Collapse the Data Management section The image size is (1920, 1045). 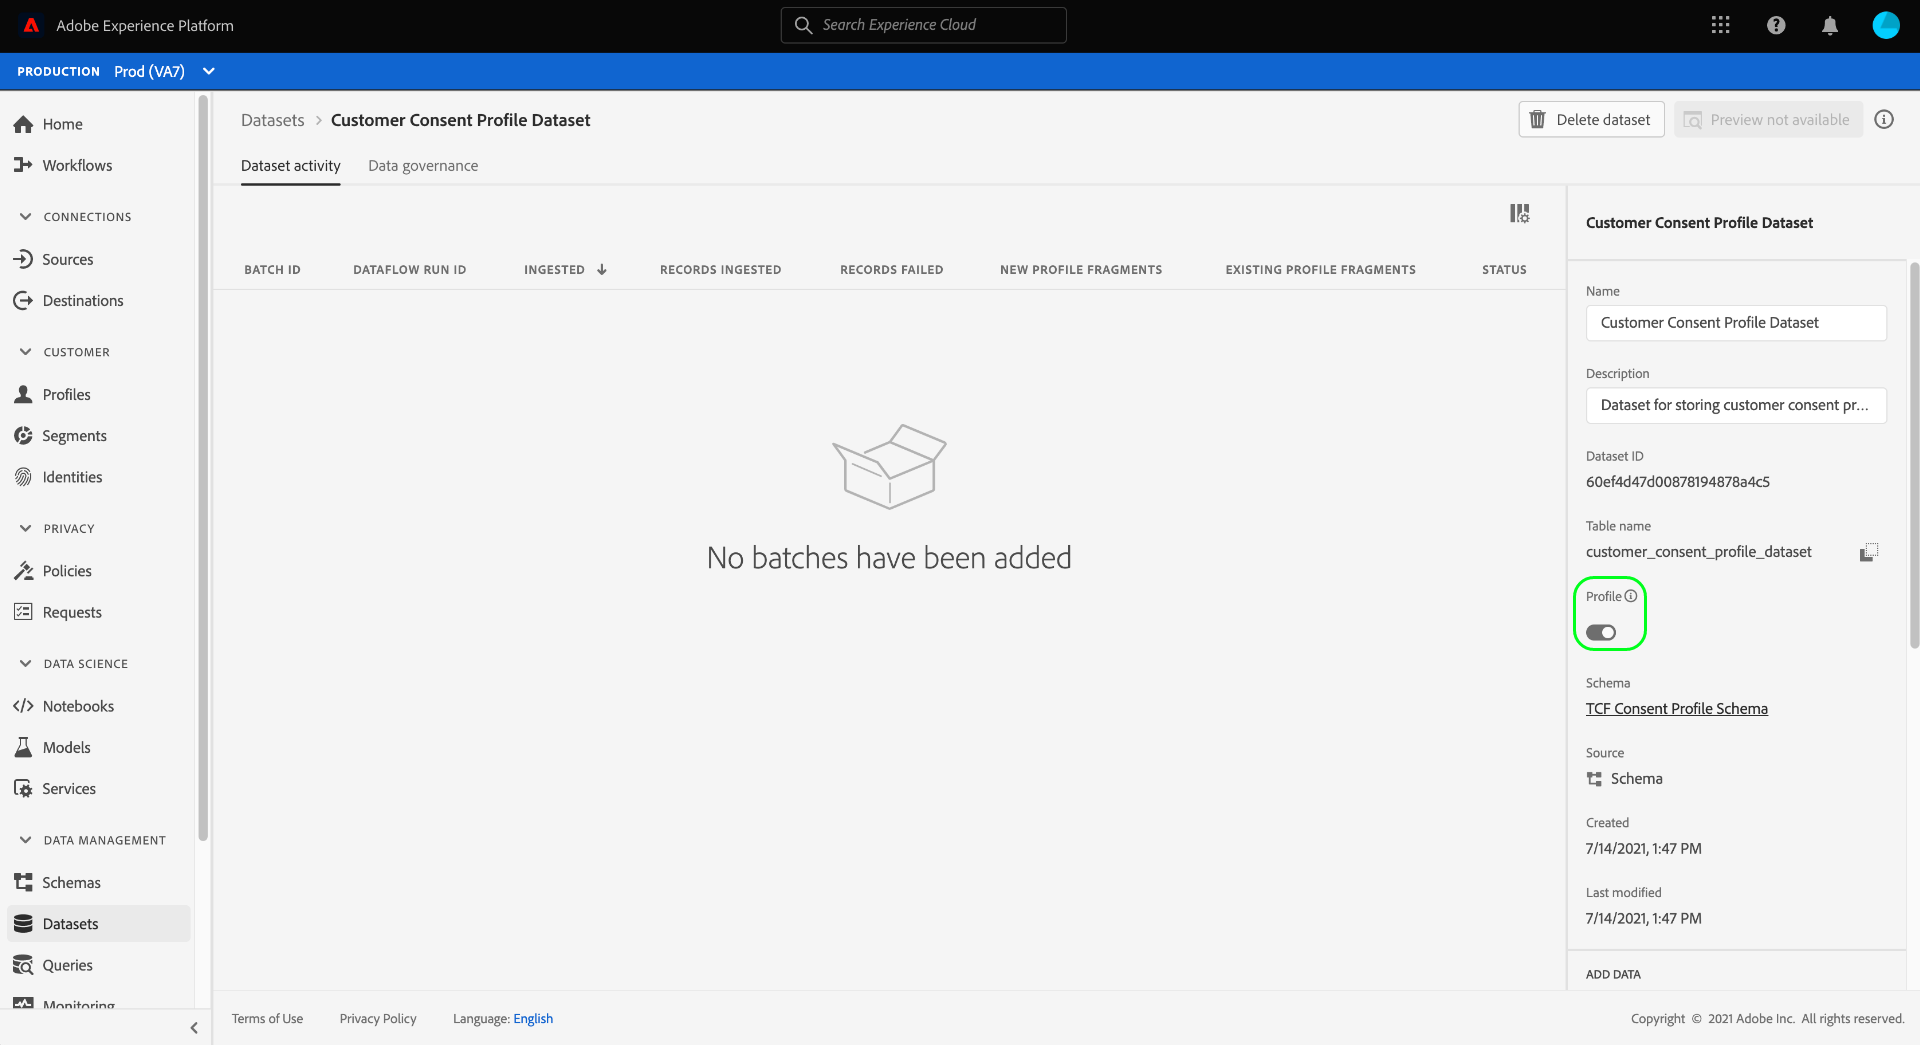tap(26, 840)
